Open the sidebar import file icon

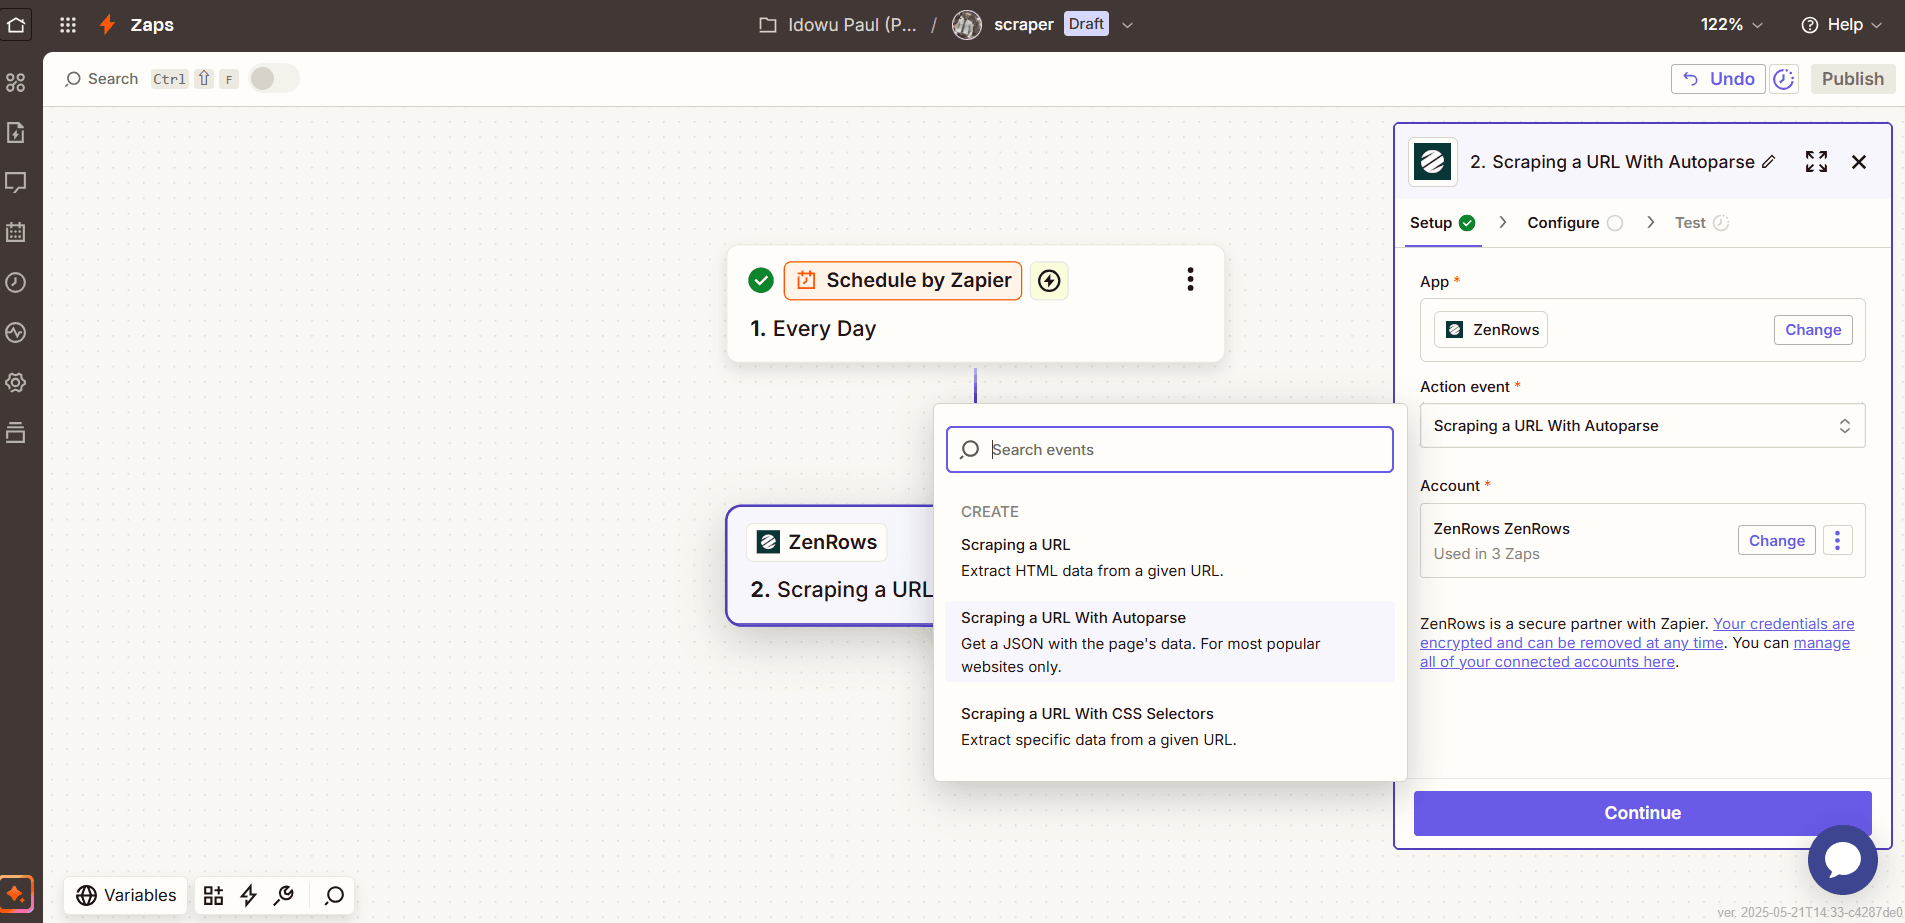pos(16,132)
